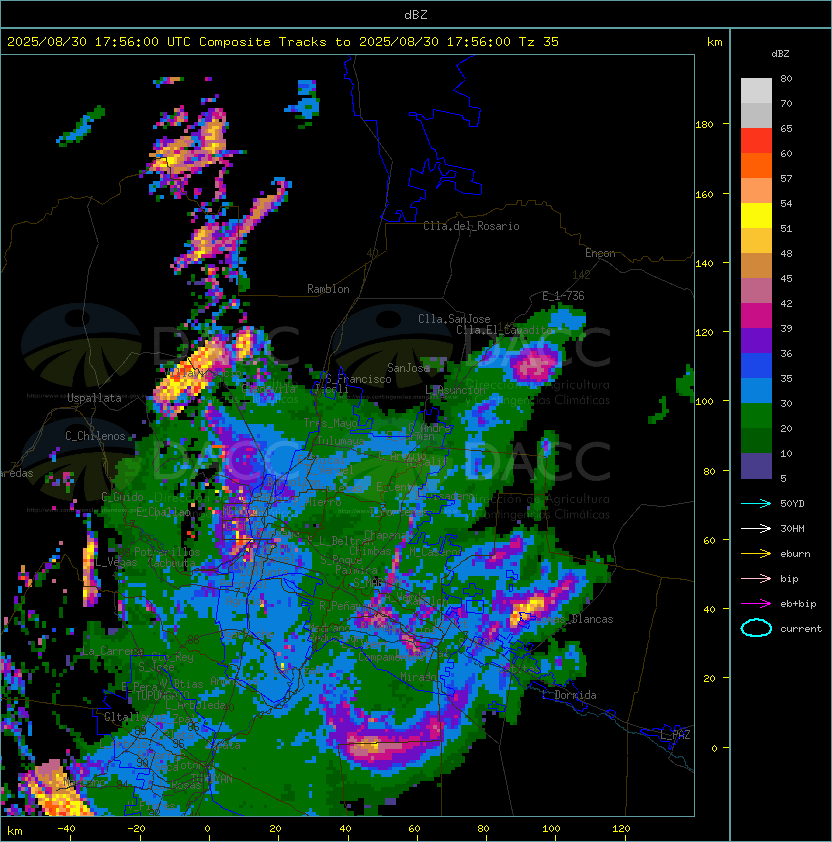Image resolution: width=832 pixels, height=842 pixels.
Task: Select the magenta swatch between 42 and 39 dBZ
Action: 756,316
